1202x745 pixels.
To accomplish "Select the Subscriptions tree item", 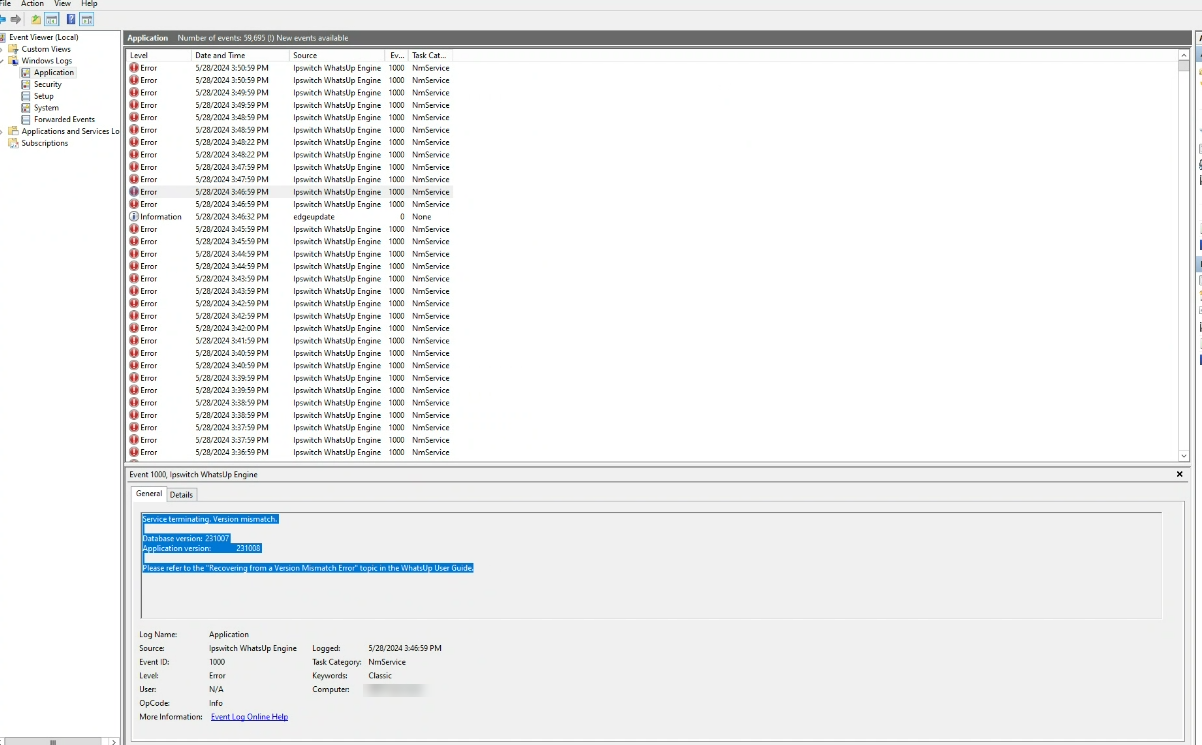I will [x=45, y=143].
